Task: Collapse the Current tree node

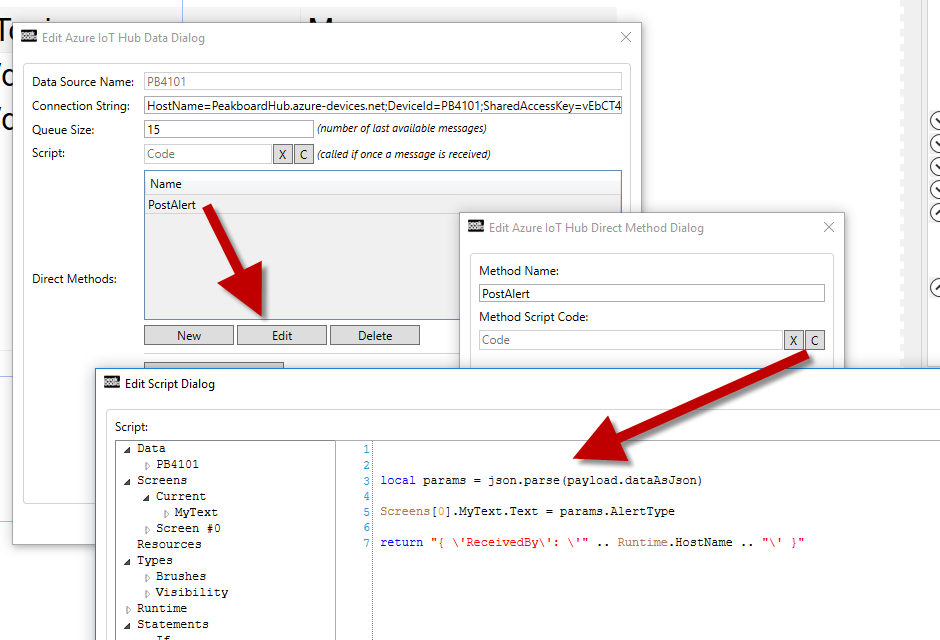Action: click(x=146, y=497)
